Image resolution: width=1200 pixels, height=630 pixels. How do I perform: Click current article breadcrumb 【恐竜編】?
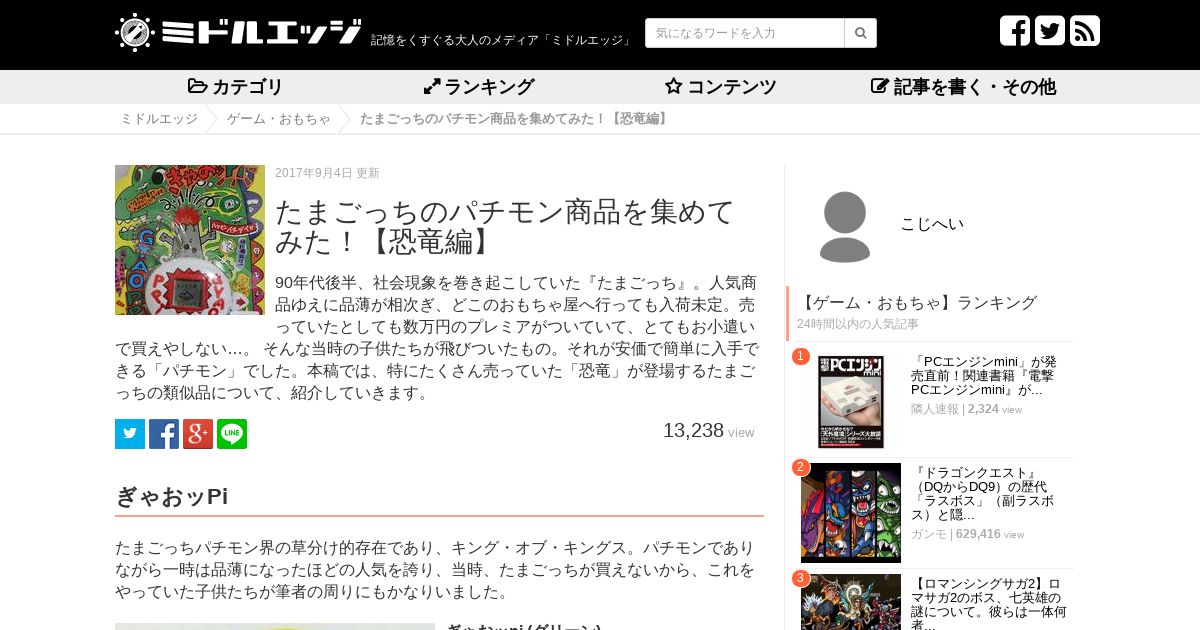click(x=515, y=119)
